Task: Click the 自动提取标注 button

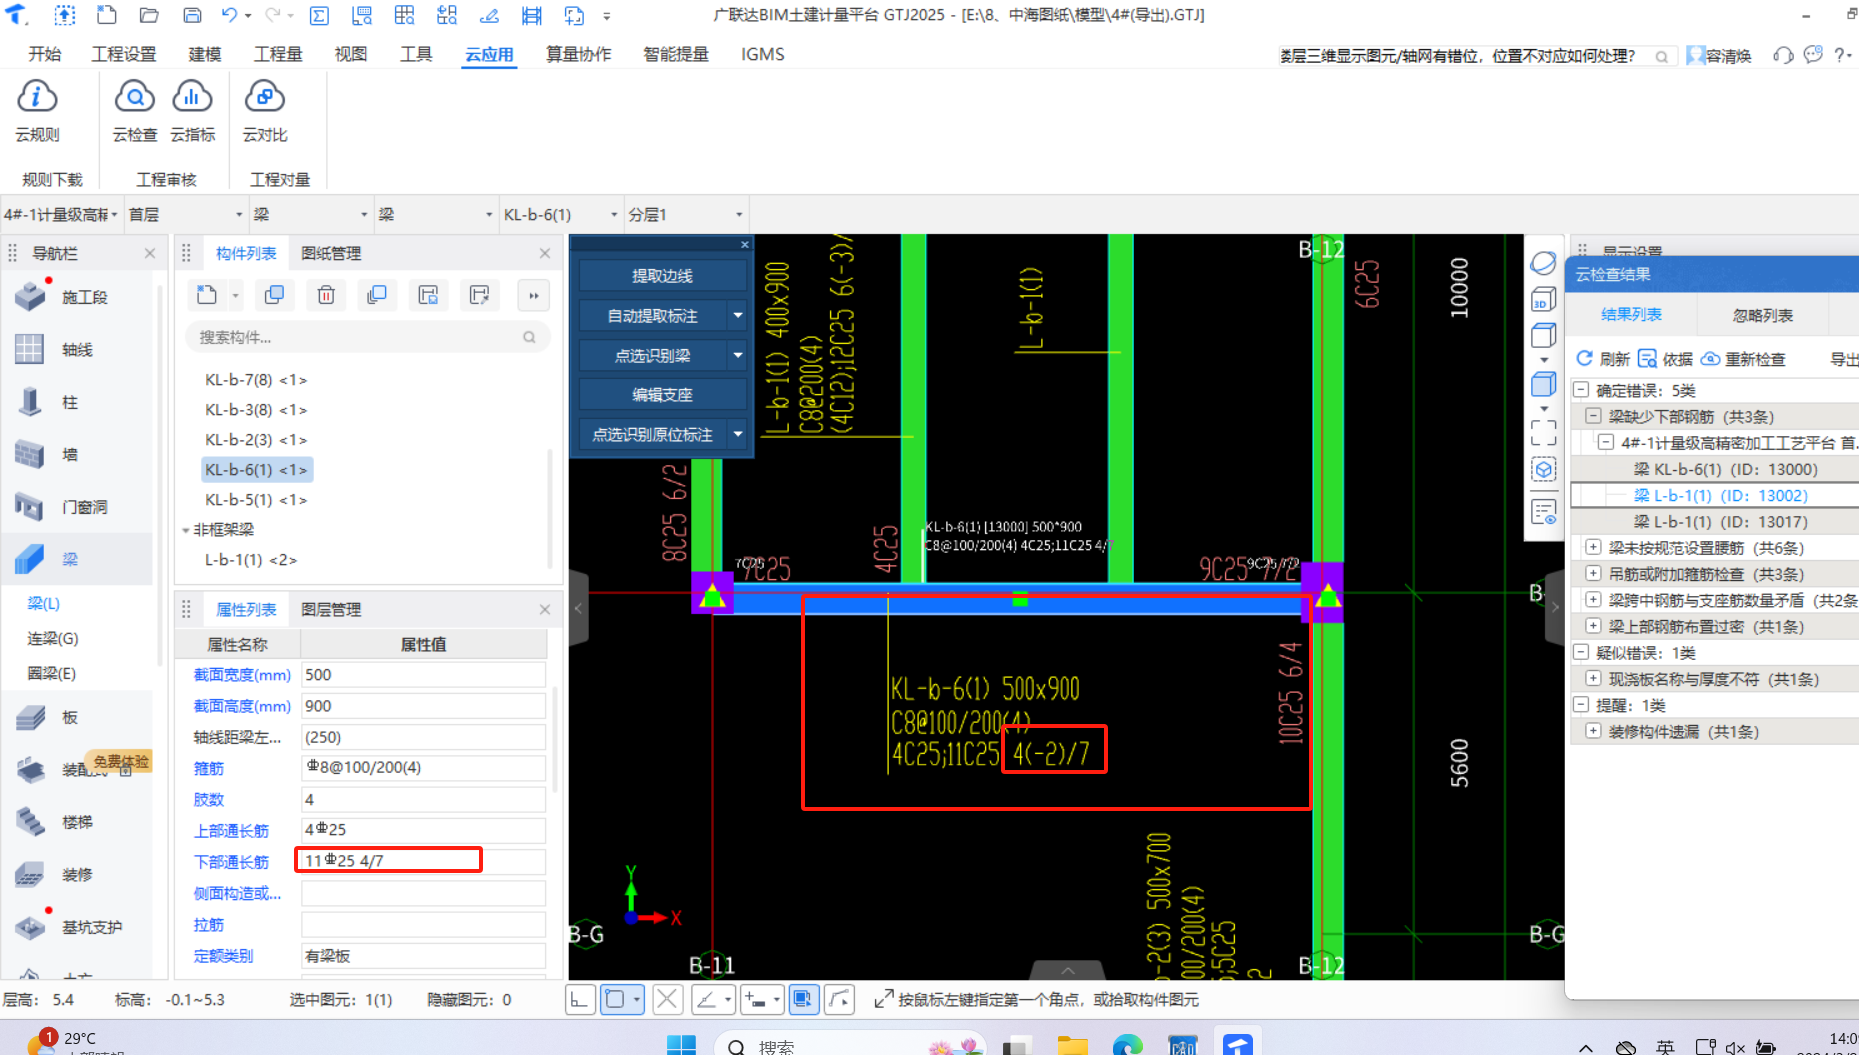Action: click(652, 316)
